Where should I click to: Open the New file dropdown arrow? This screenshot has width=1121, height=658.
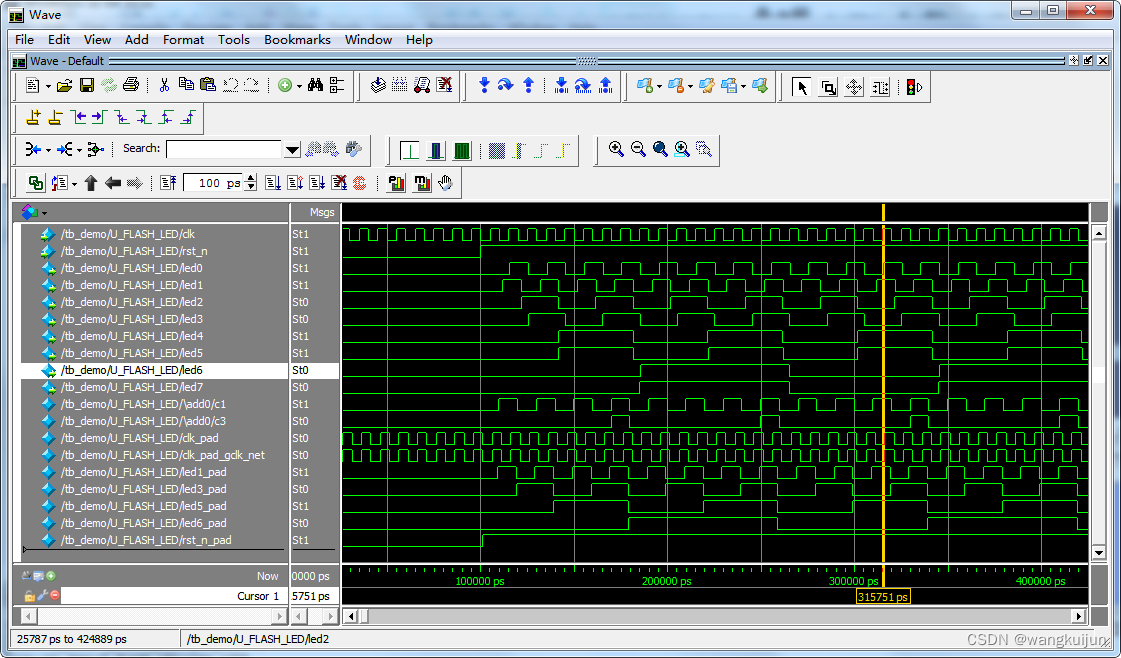click(x=47, y=85)
